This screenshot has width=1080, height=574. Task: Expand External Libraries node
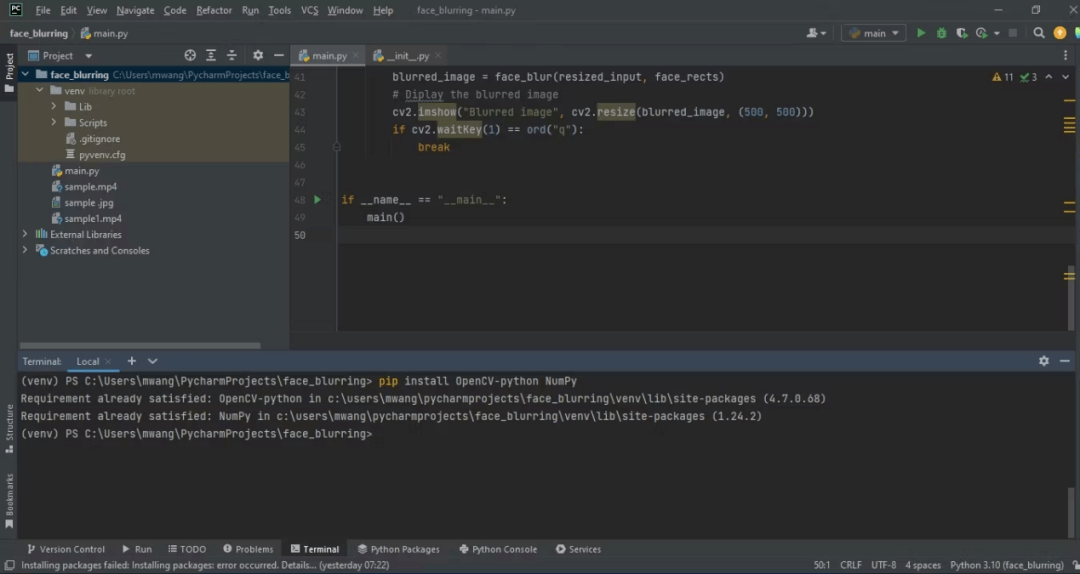point(25,234)
